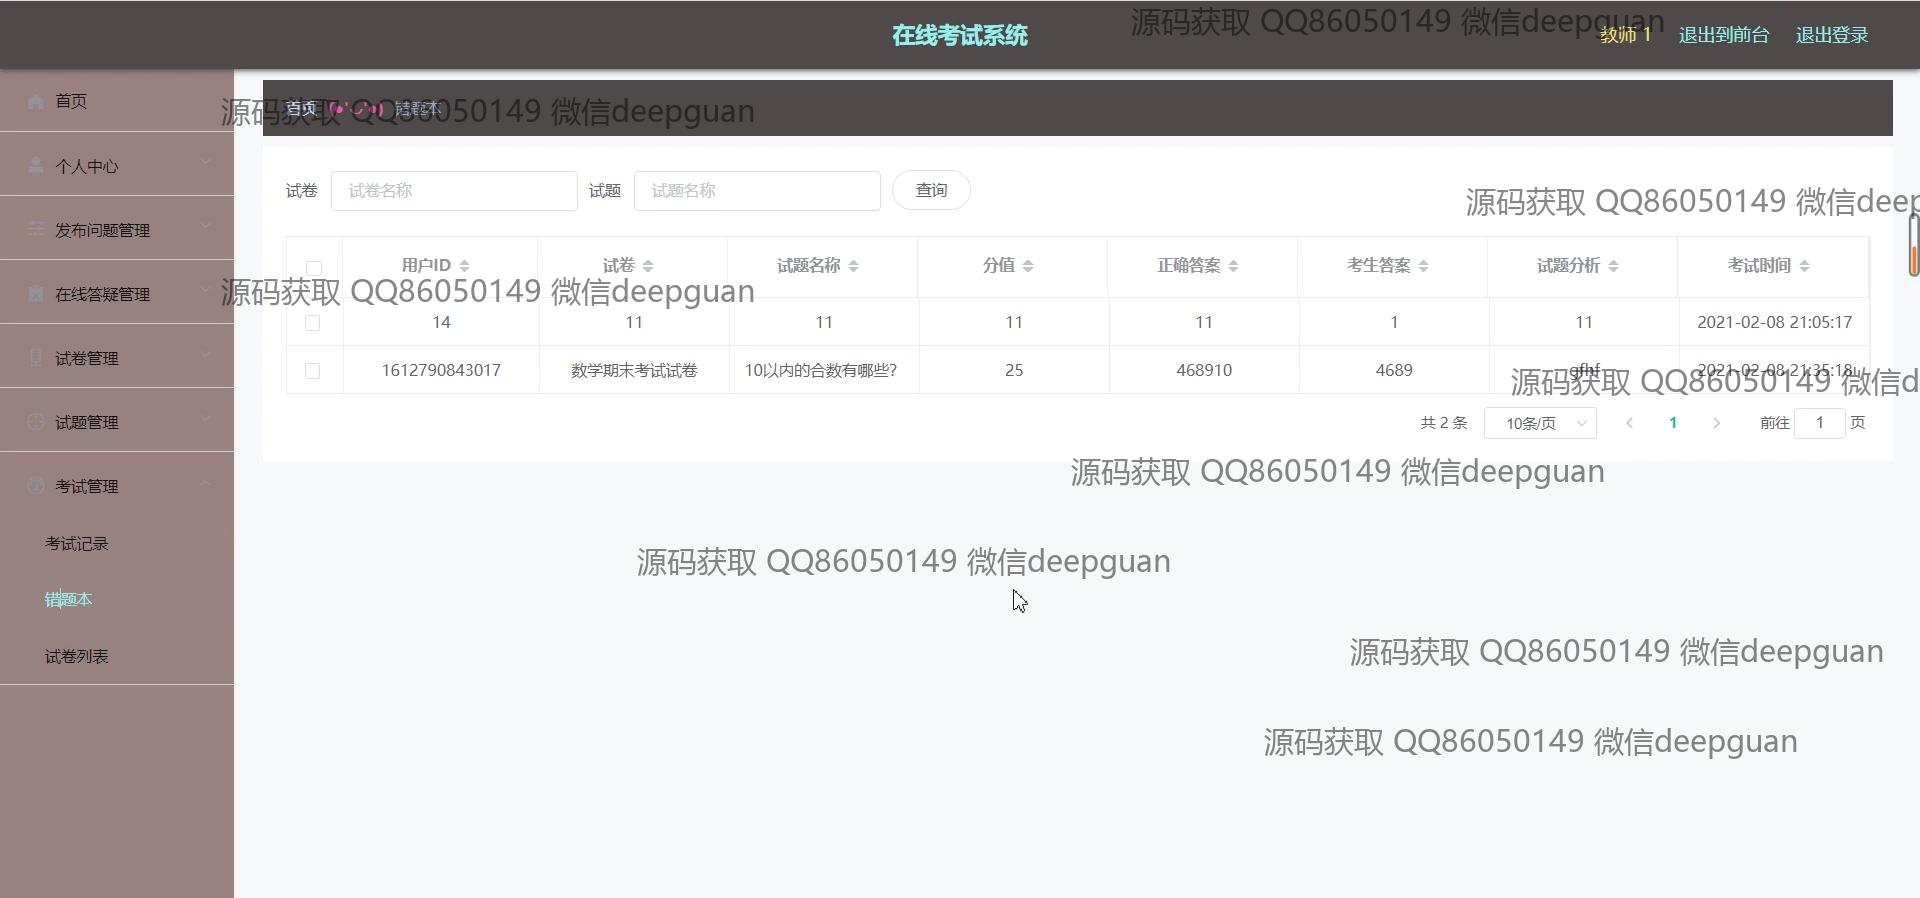Click the 数学期末考试试卷 cell
This screenshot has height=898, width=1920.
coord(634,370)
